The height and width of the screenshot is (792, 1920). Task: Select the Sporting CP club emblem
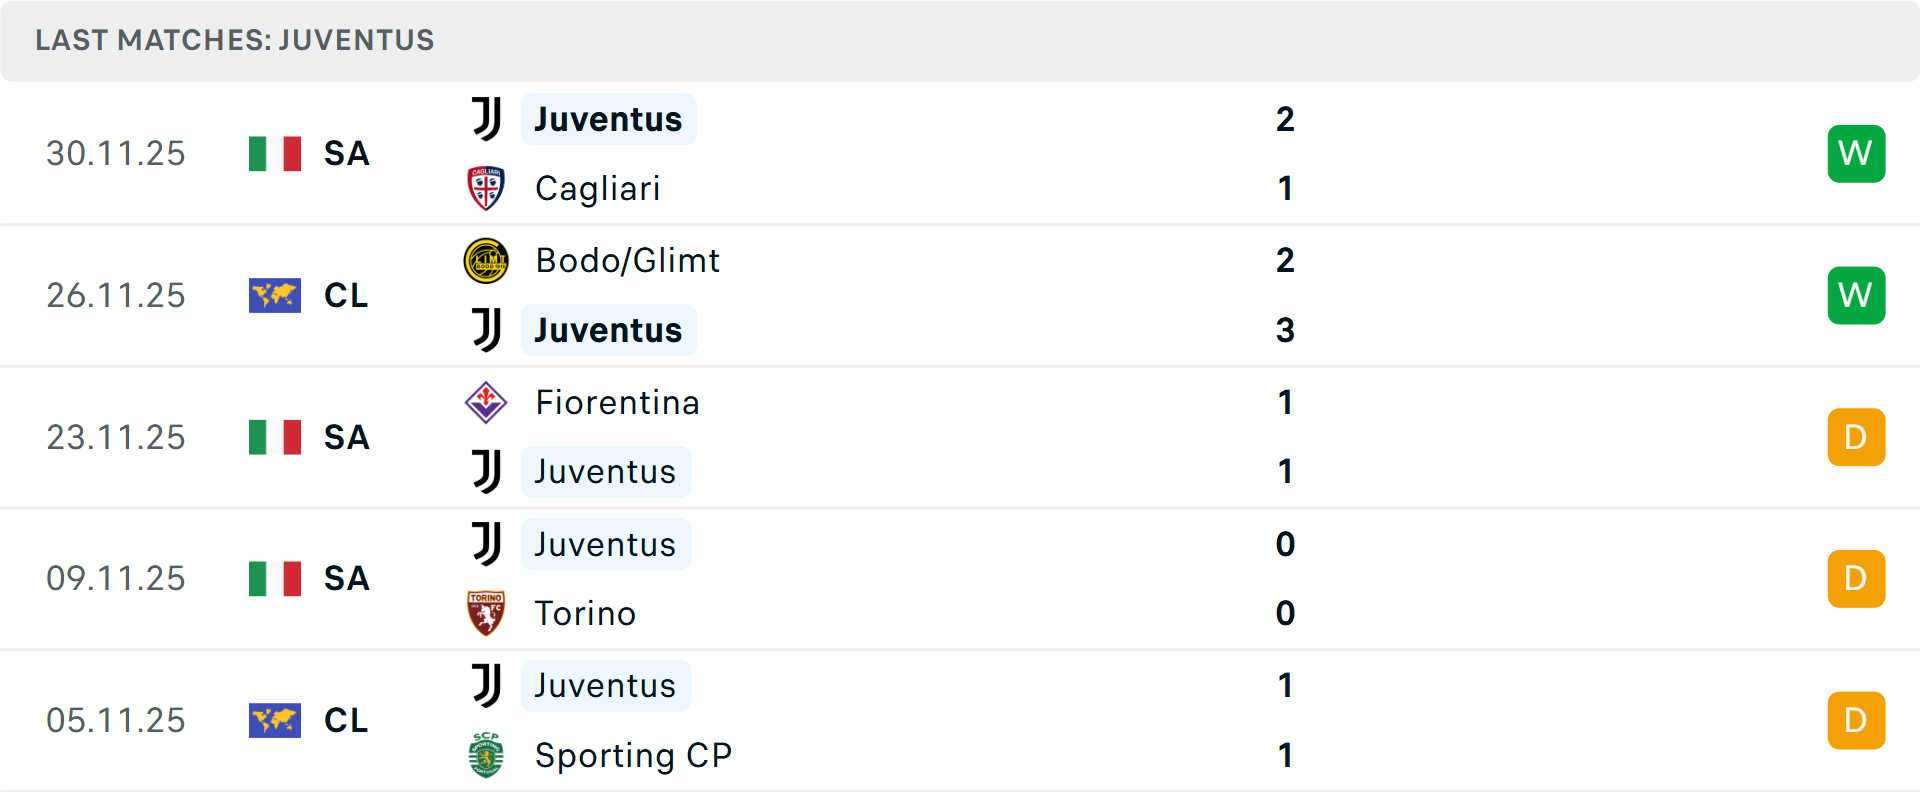coord(486,755)
